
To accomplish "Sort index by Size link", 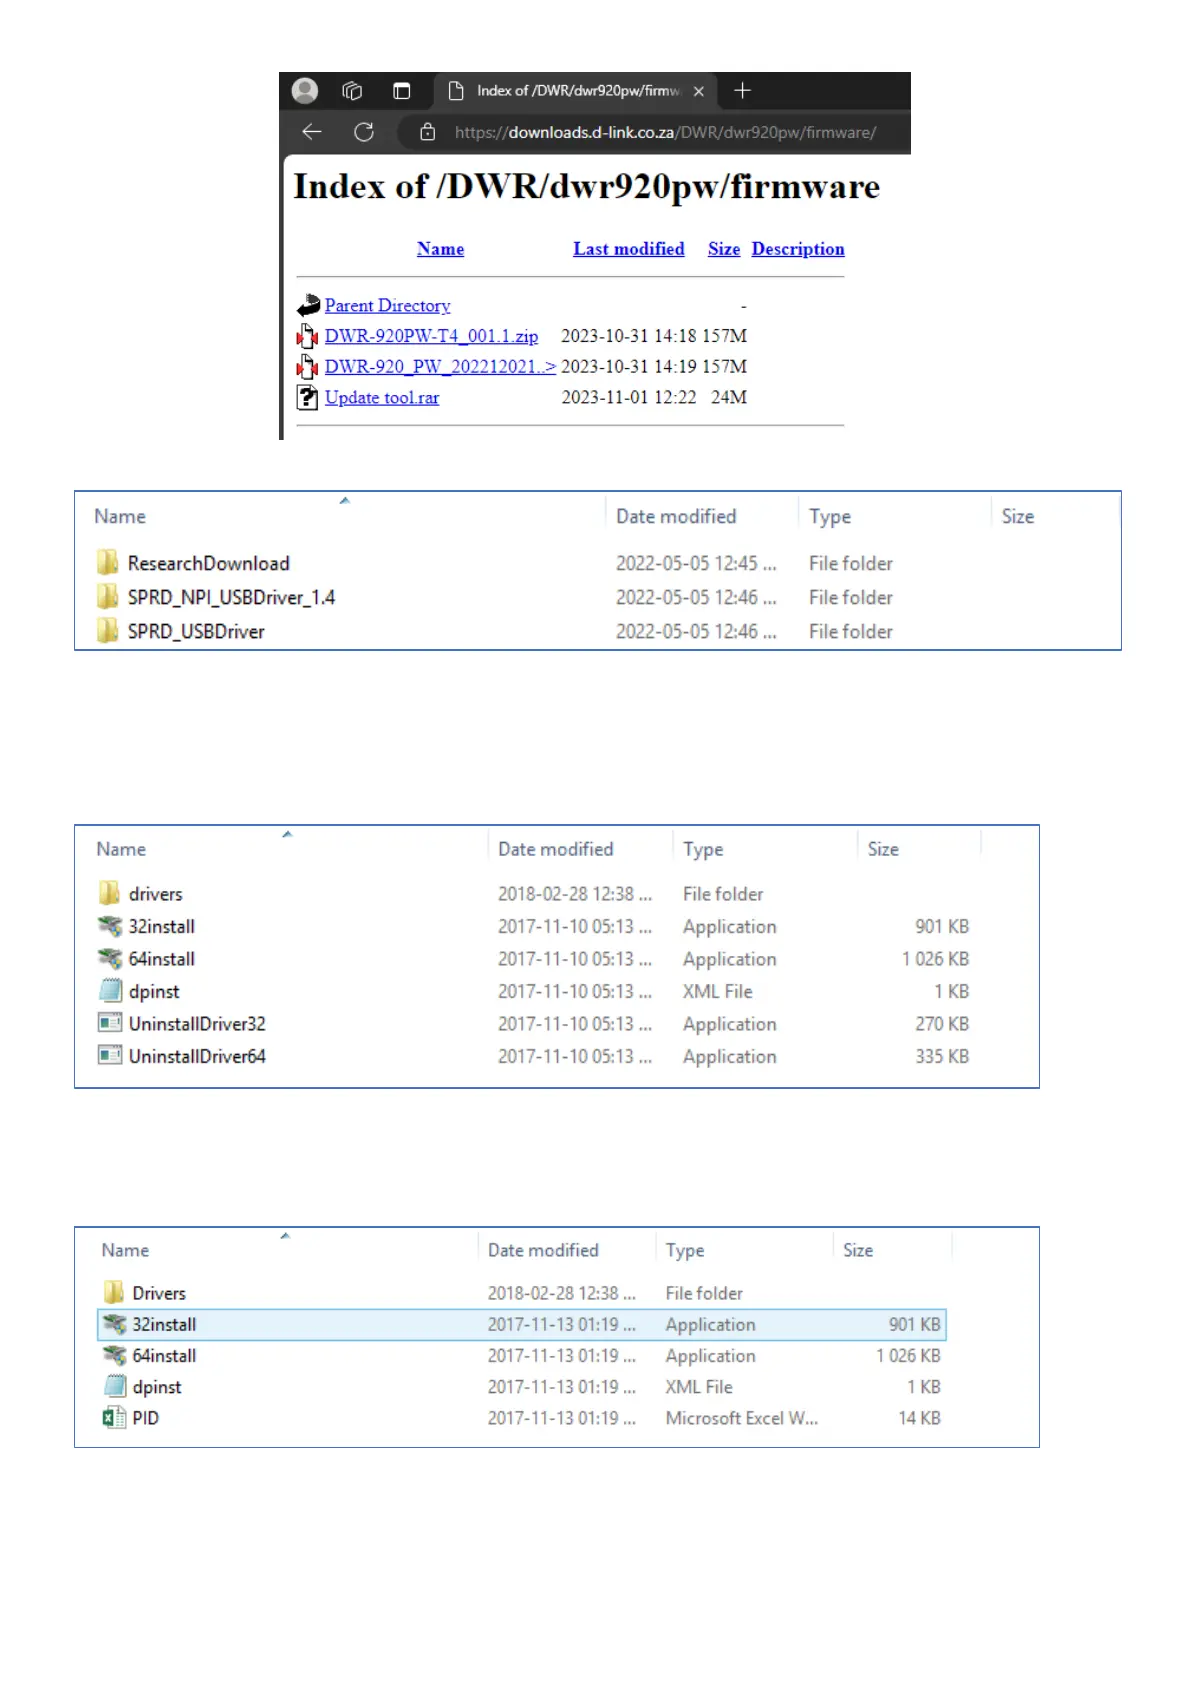I will click(x=724, y=249).
